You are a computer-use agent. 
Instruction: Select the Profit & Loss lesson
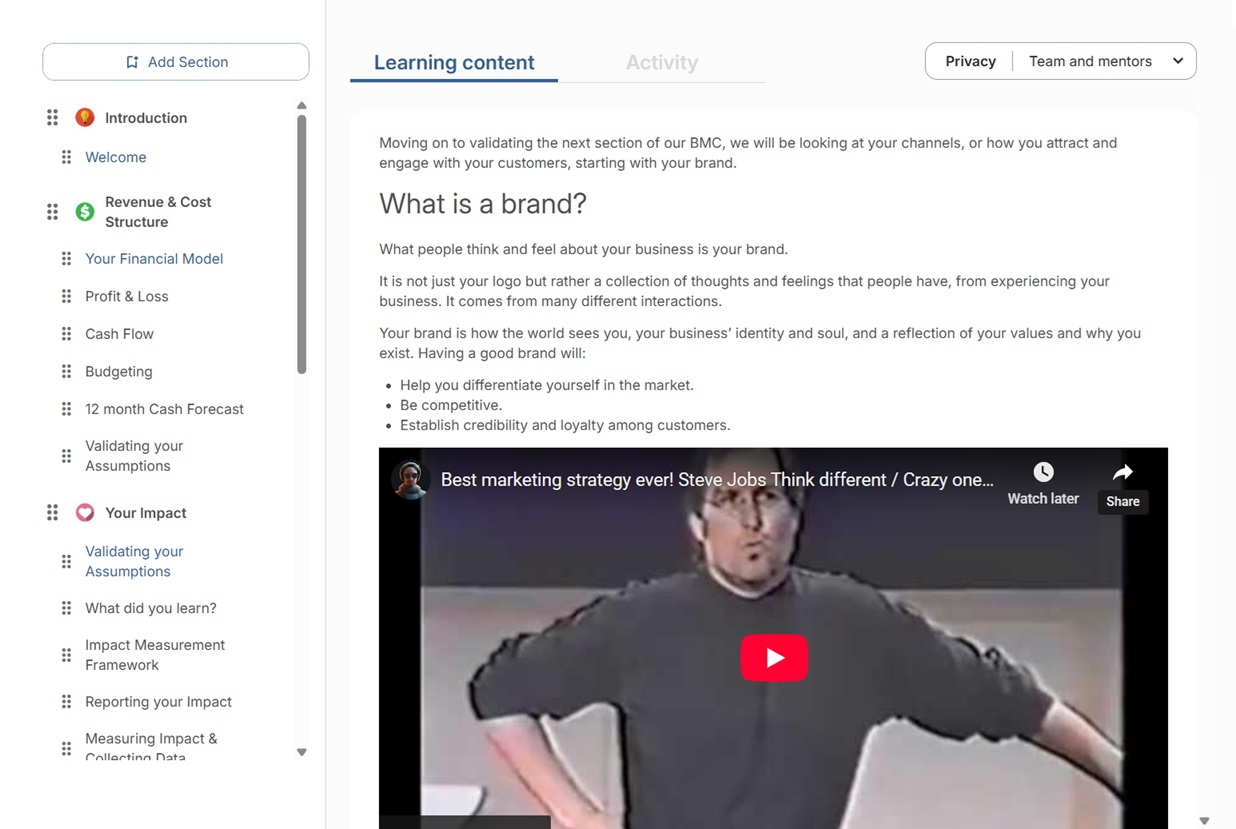pyautogui.click(x=127, y=297)
